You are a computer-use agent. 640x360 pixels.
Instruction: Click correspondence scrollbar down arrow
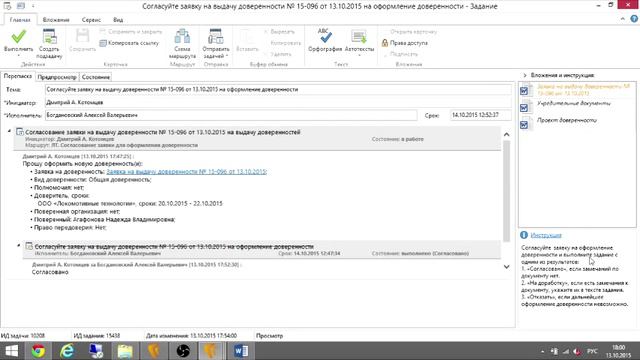507,267
